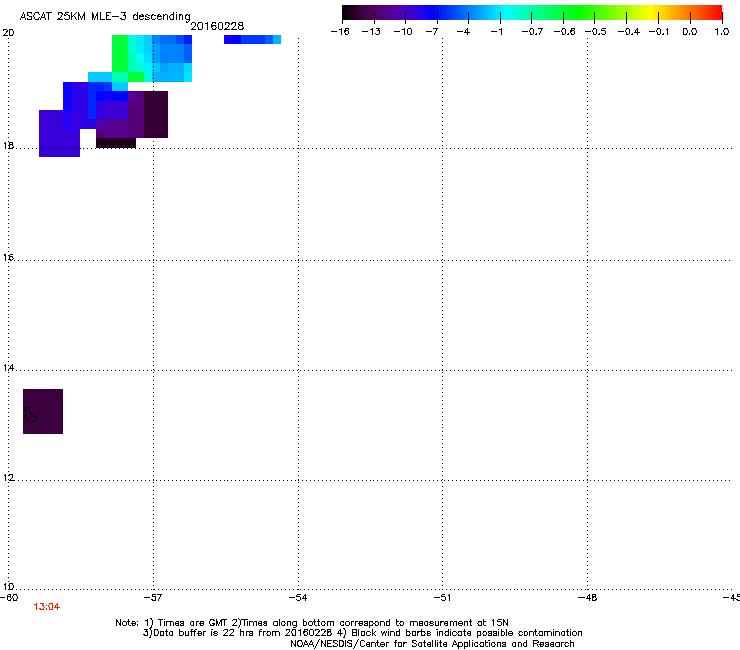Click the colorbar label -0.1
Image resolution: width=740 pixels, height=650 pixels.
click(659, 32)
